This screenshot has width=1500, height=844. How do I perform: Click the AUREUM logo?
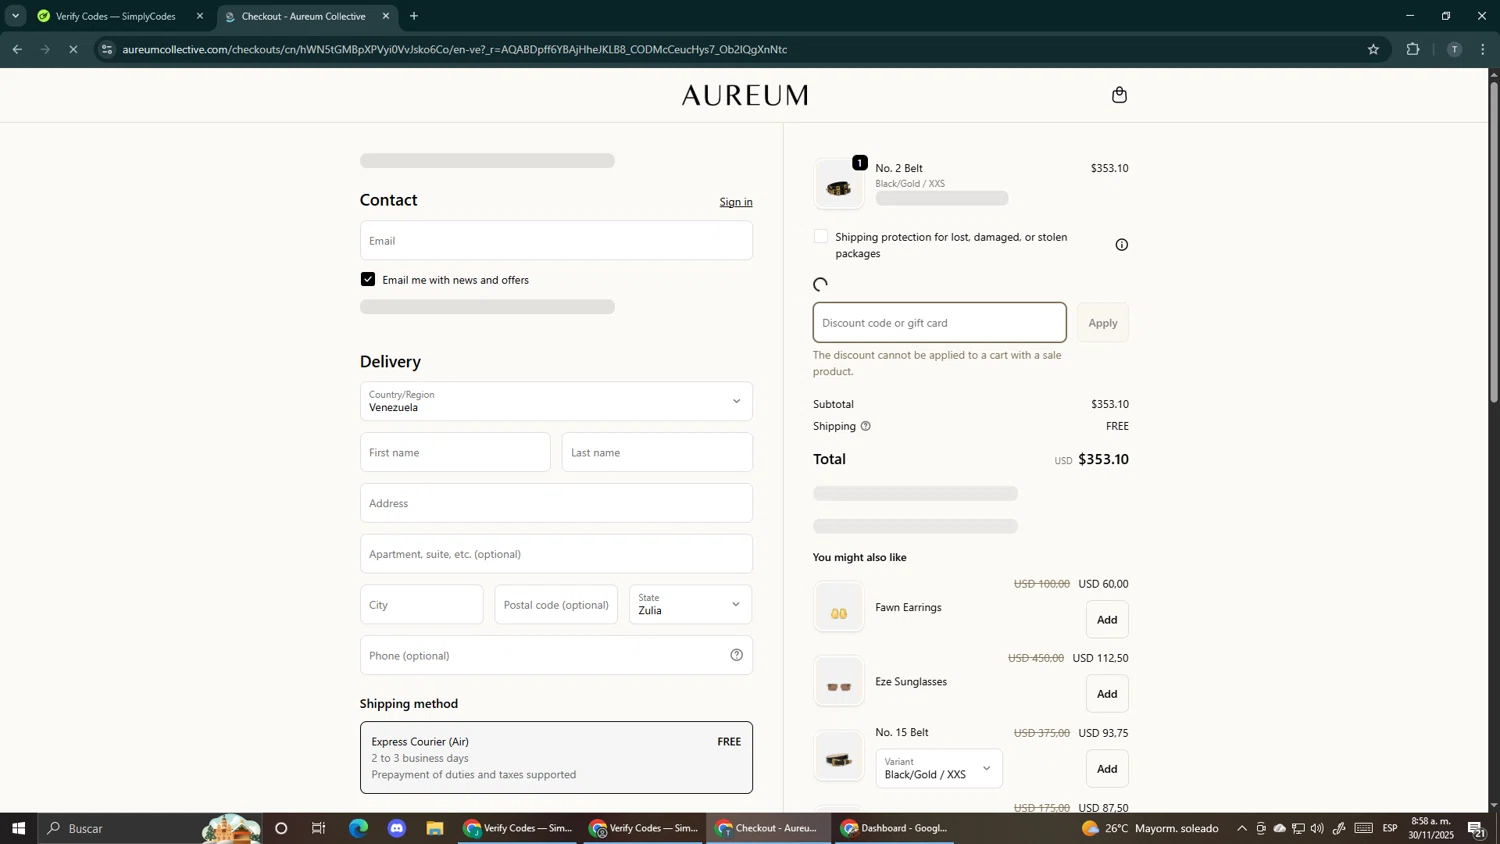tap(745, 96)
